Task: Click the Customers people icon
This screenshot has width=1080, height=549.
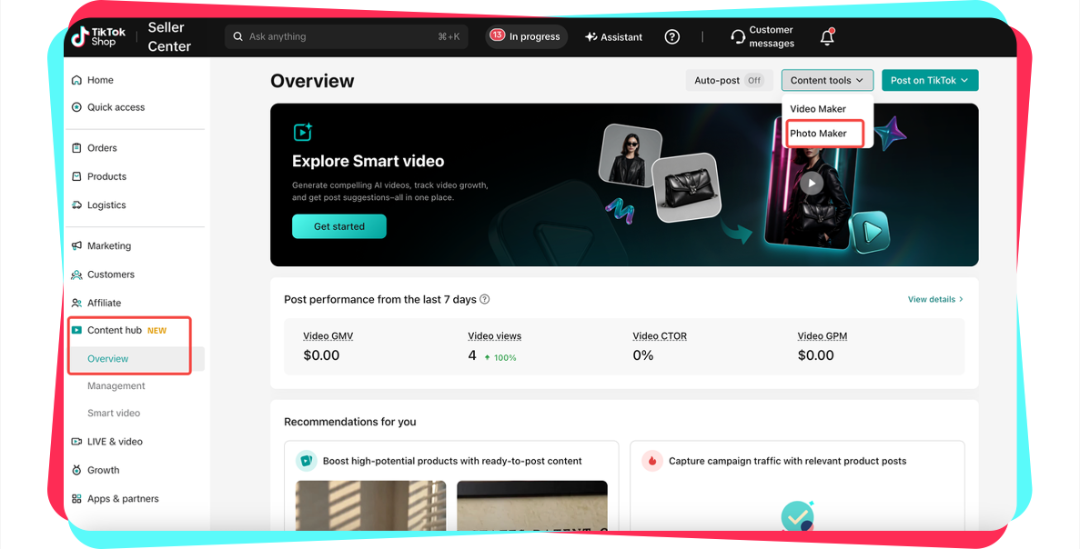Action: coord(76,274)
